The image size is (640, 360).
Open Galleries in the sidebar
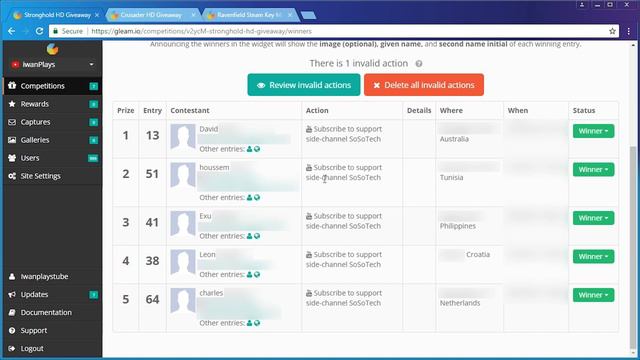tap(53, 140)
